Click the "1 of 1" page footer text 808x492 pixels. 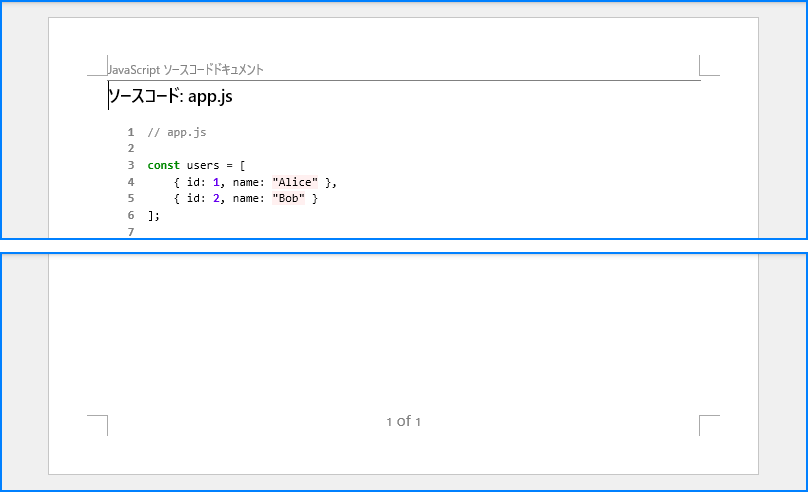(404, 421)
